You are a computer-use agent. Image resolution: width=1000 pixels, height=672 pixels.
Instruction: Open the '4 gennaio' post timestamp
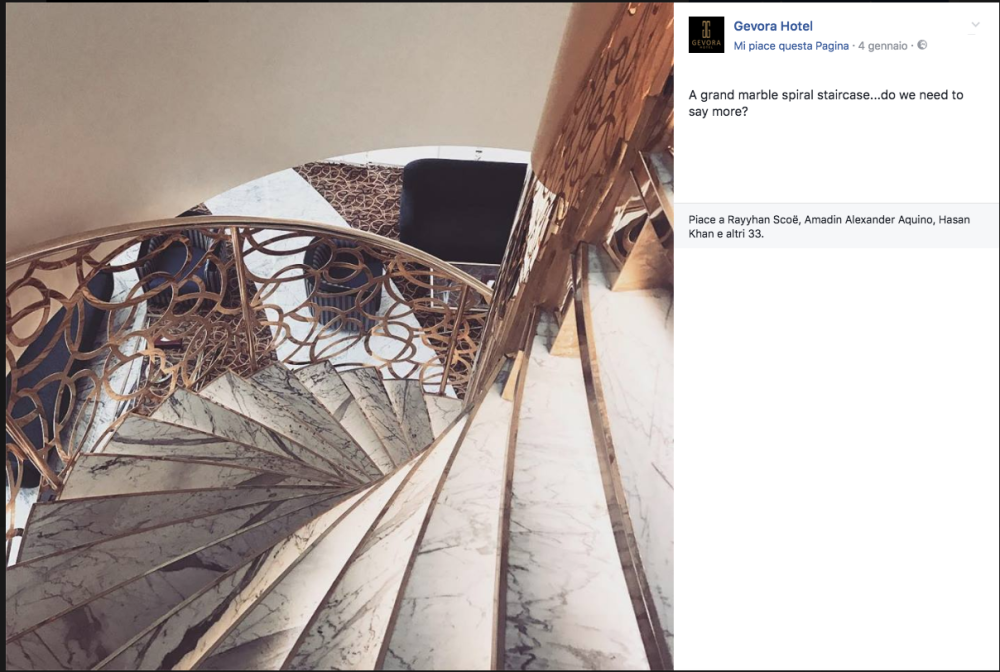pyautogui.click(x=883, y=46)
